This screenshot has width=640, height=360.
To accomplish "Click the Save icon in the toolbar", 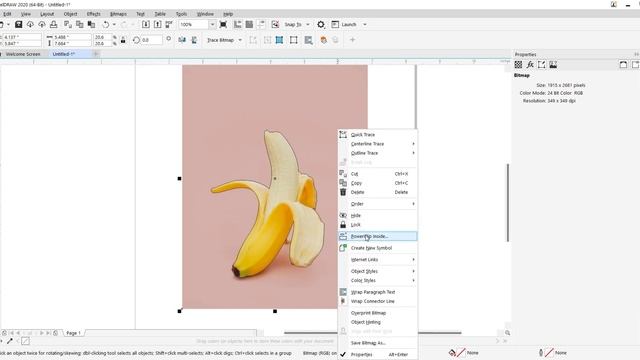I will click(18, 24).
